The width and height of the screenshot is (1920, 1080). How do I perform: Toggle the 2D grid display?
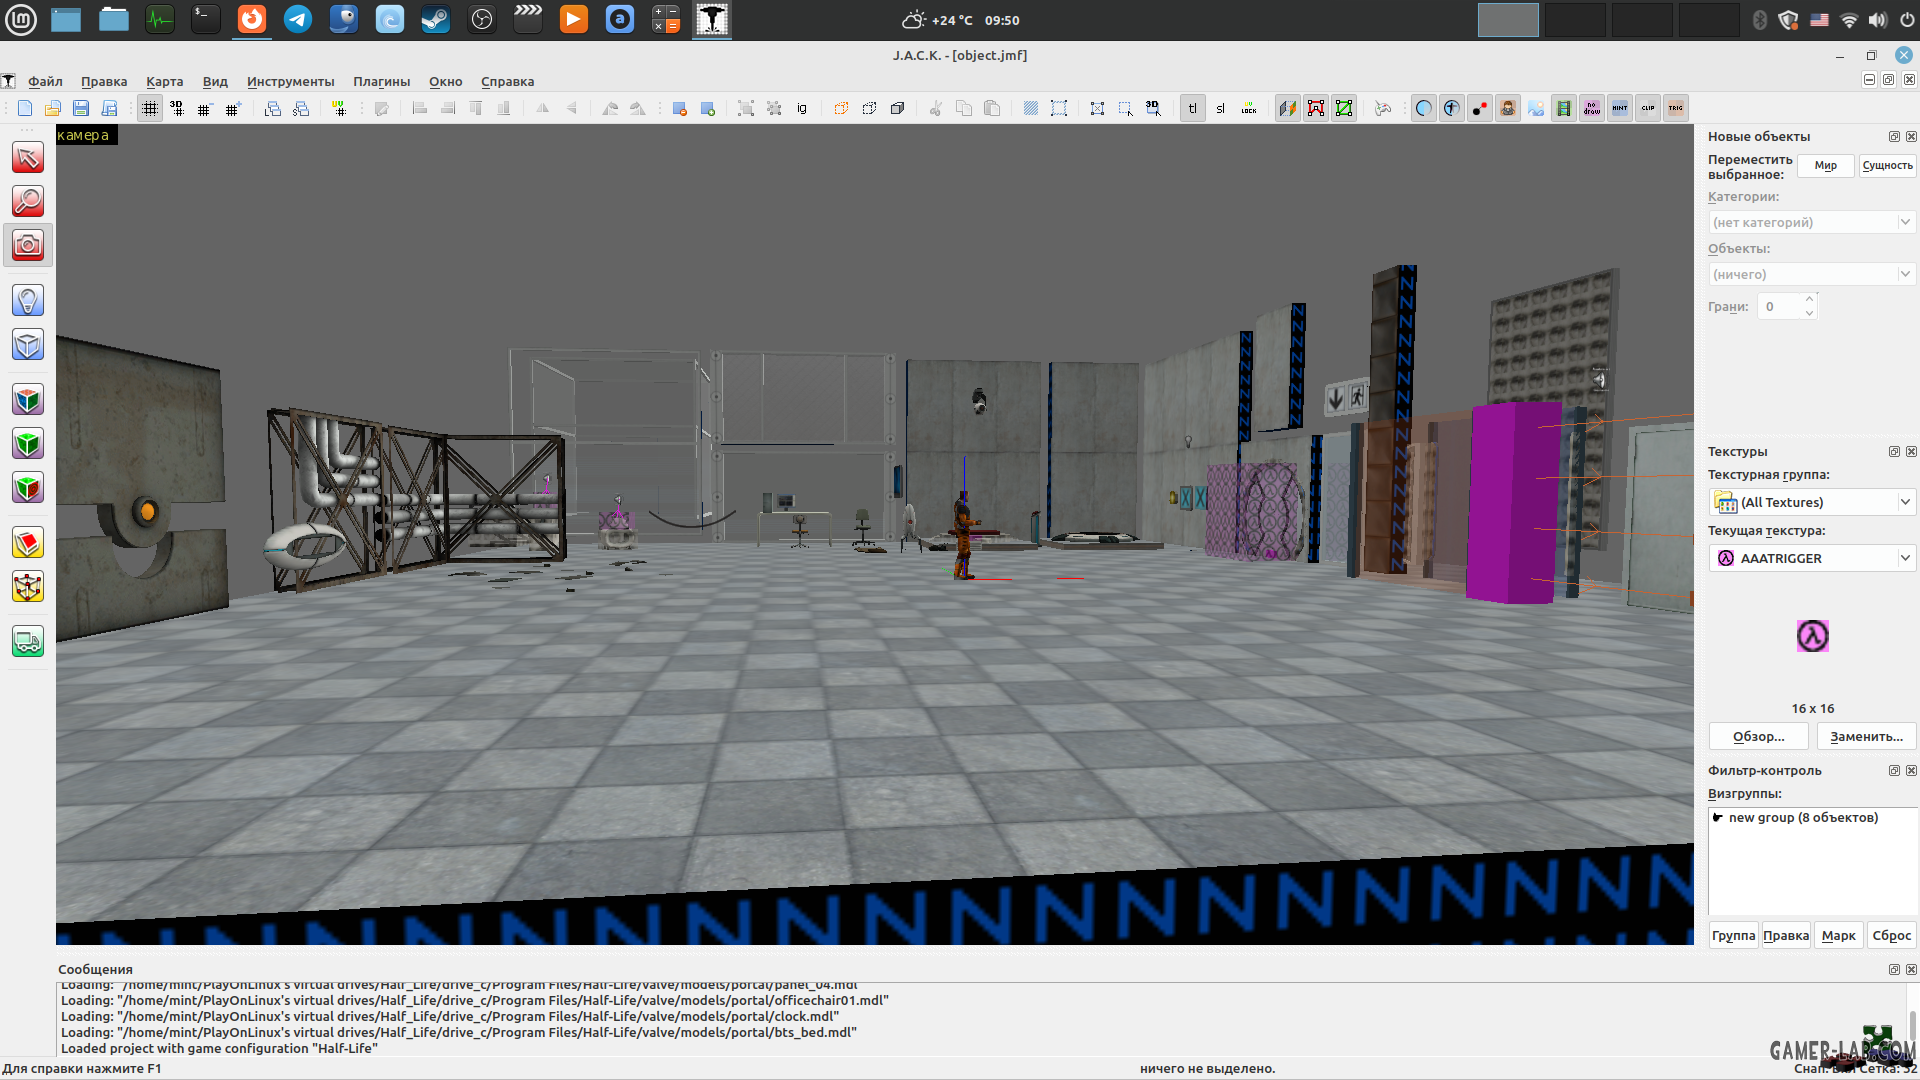click(149, 109)
